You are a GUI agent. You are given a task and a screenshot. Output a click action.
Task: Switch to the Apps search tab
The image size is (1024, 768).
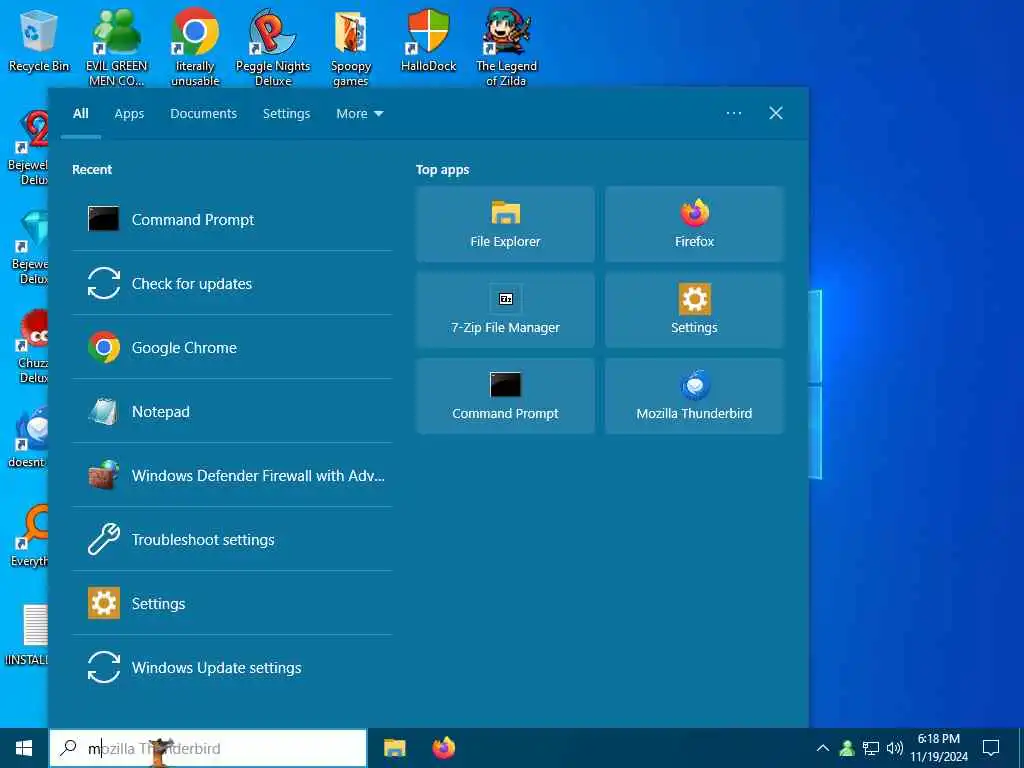129,114
